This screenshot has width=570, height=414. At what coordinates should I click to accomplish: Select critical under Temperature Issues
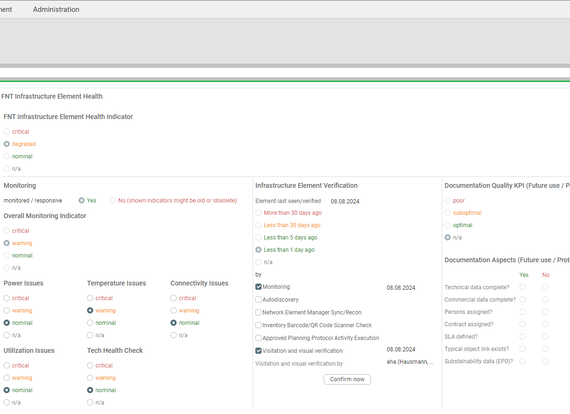(x=90, y=298)
